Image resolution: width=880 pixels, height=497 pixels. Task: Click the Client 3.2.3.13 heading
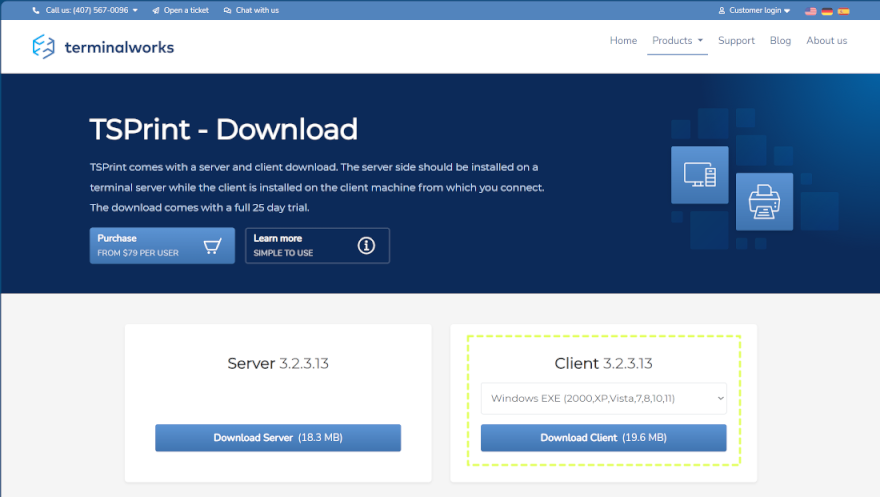click(x=603, y=363)
